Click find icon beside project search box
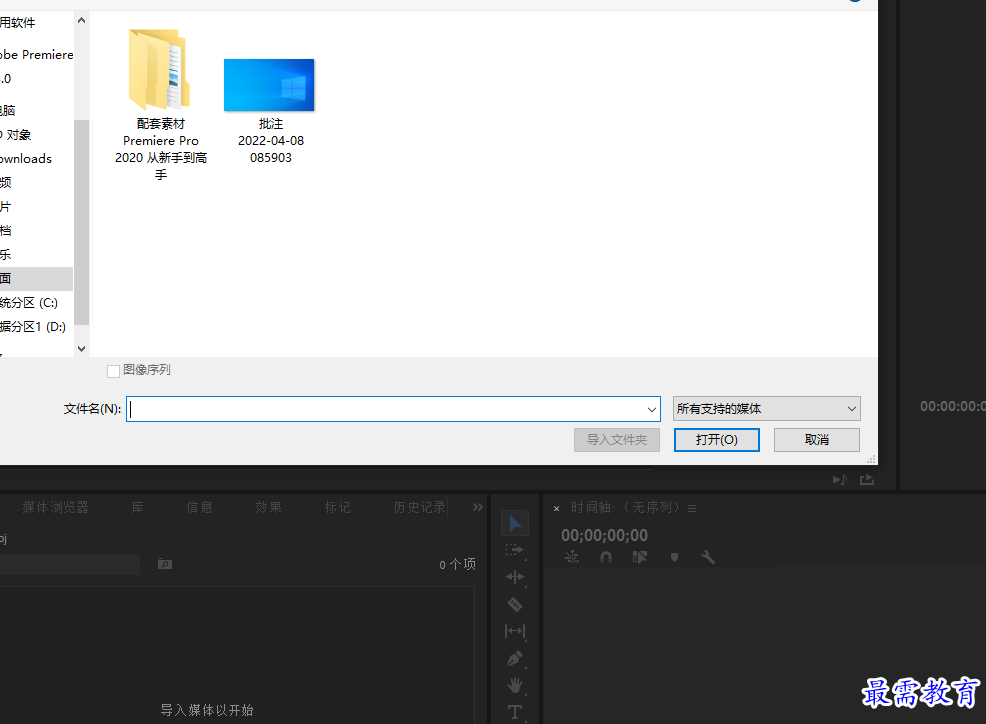The height and width of the screenshot is (724, 986). pos(165,564)
